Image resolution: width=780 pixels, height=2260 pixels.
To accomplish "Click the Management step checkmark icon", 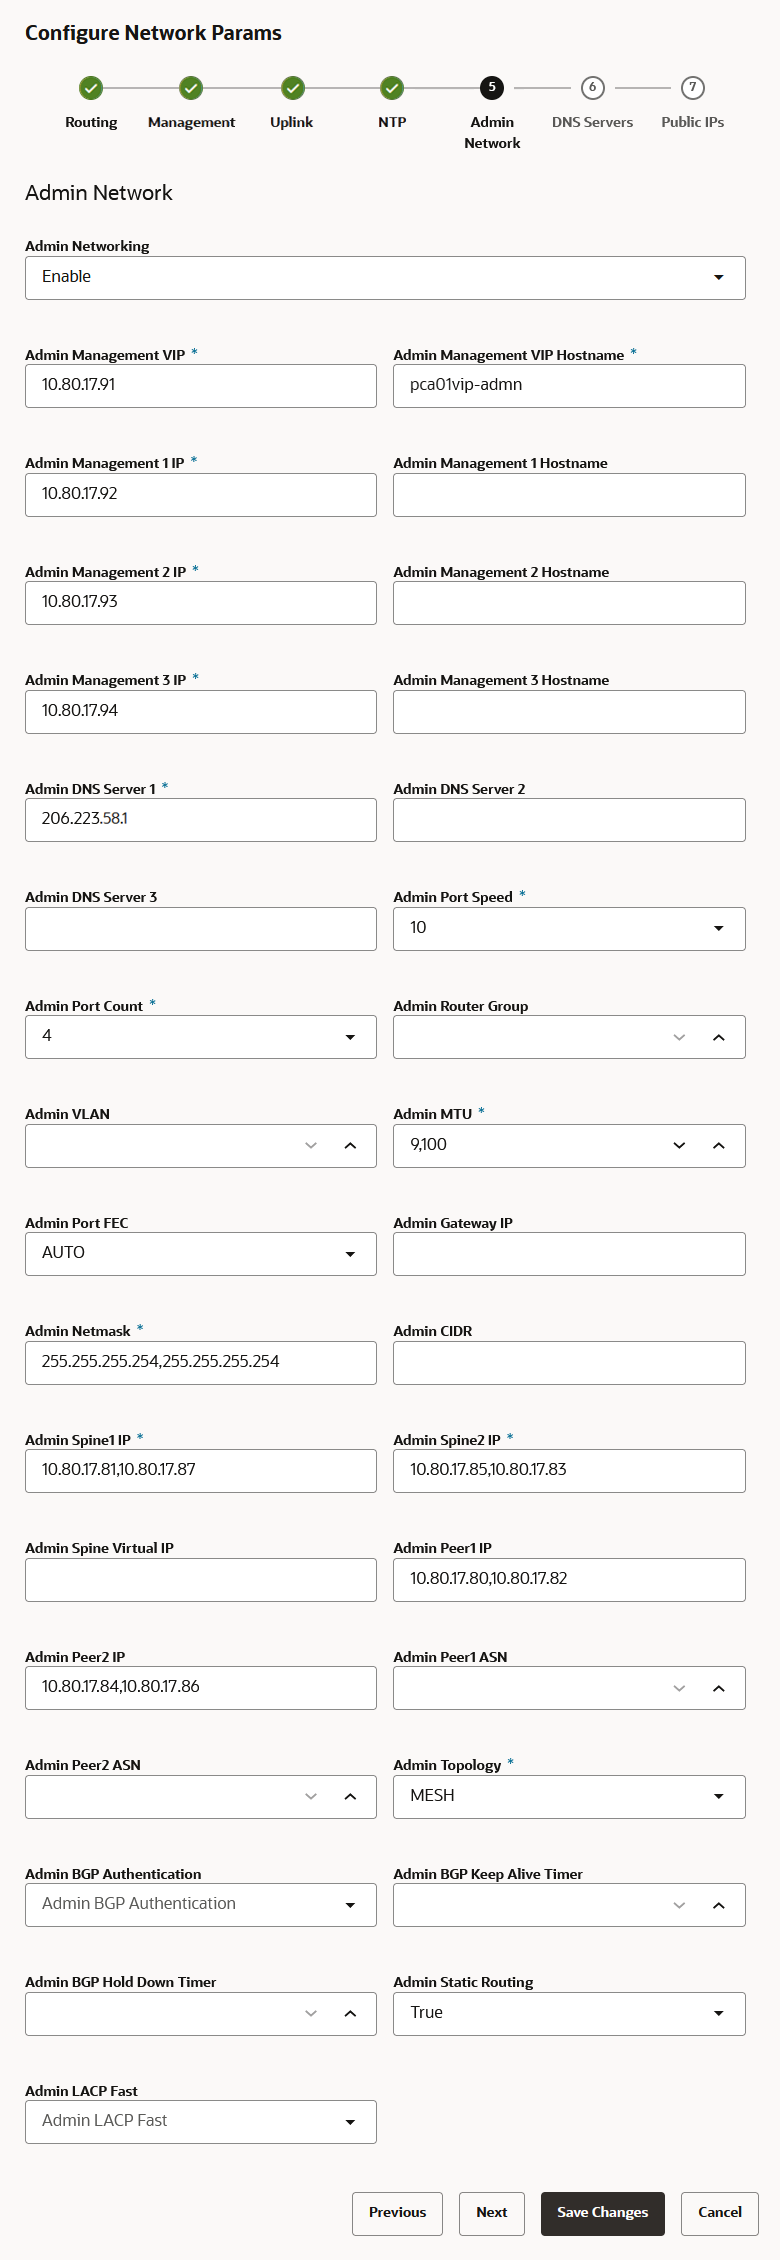I will (x=191, y=88).
